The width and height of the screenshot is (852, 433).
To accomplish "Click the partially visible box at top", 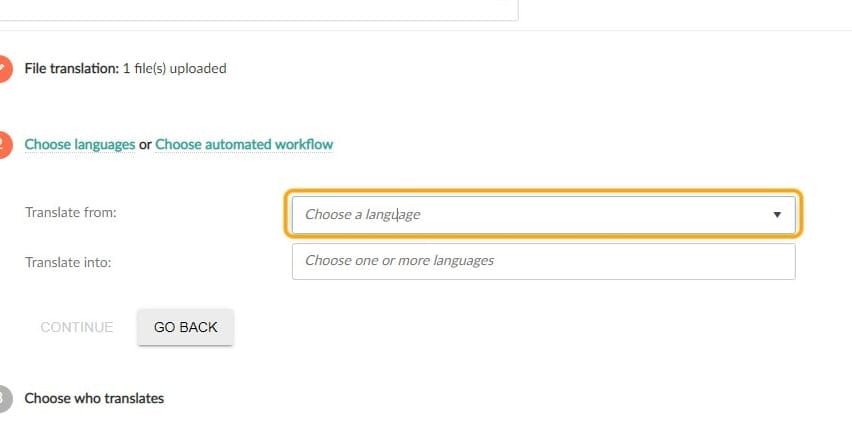I will pyautogui.click(x=260, y=9).
